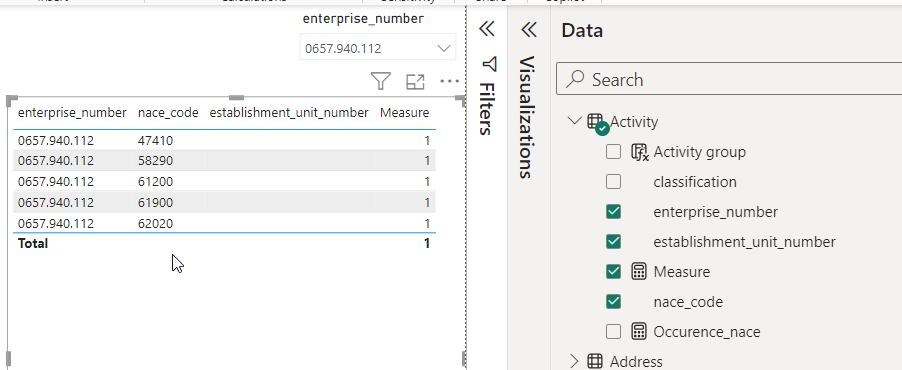Viewport: 902px width, 370px height.
Task: Uncheck the establishment_unit_number field checkbox
Action: pos(614,242)
